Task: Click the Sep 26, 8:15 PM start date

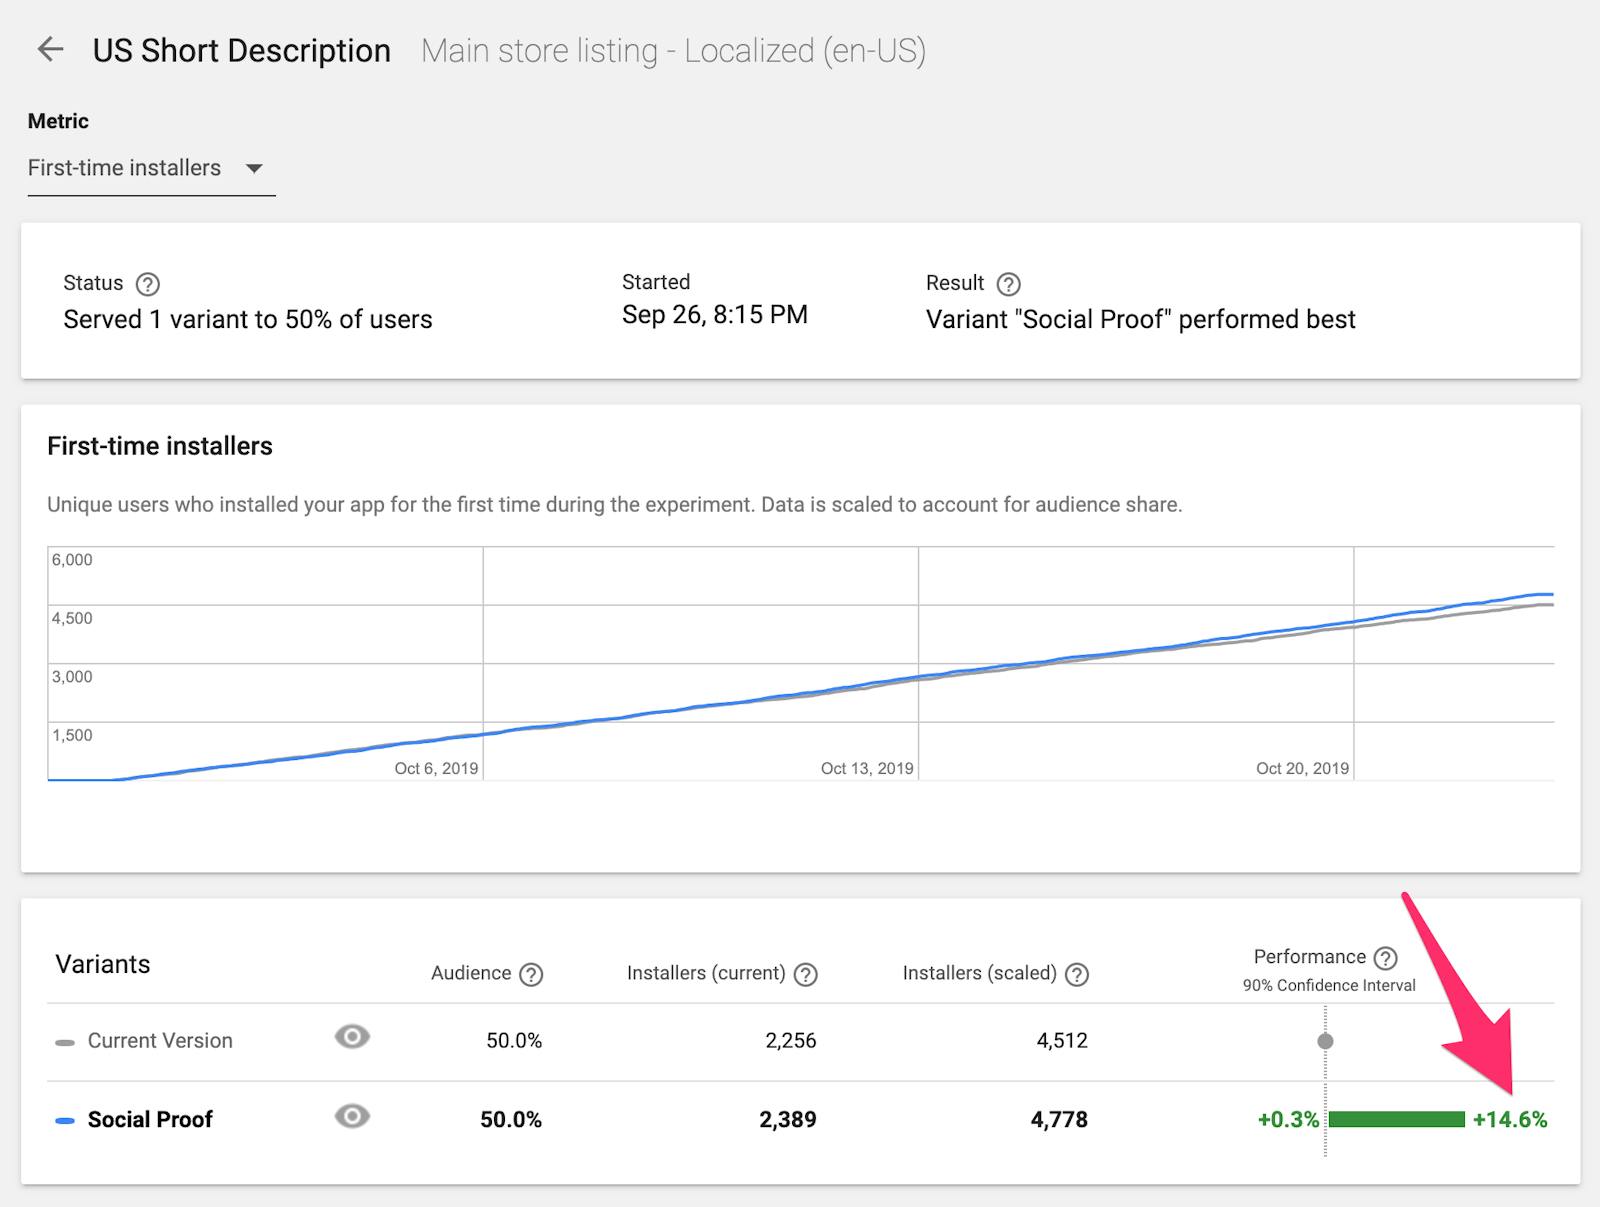Action: [x=715, y=315]
